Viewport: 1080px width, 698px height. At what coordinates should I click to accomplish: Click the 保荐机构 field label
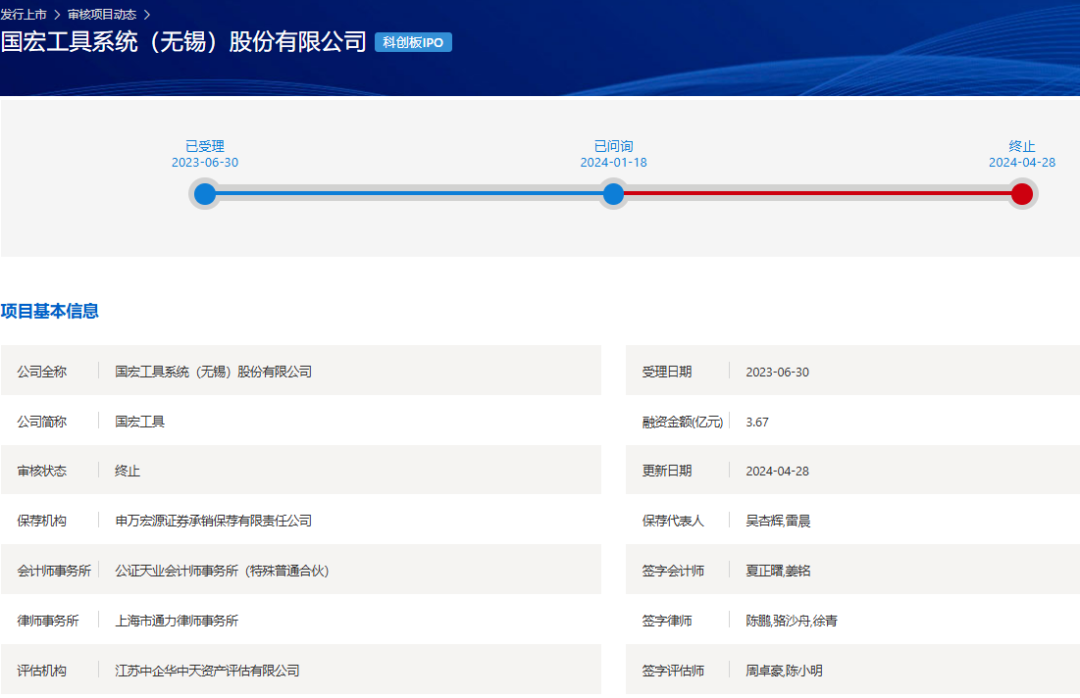pos(42,521)
